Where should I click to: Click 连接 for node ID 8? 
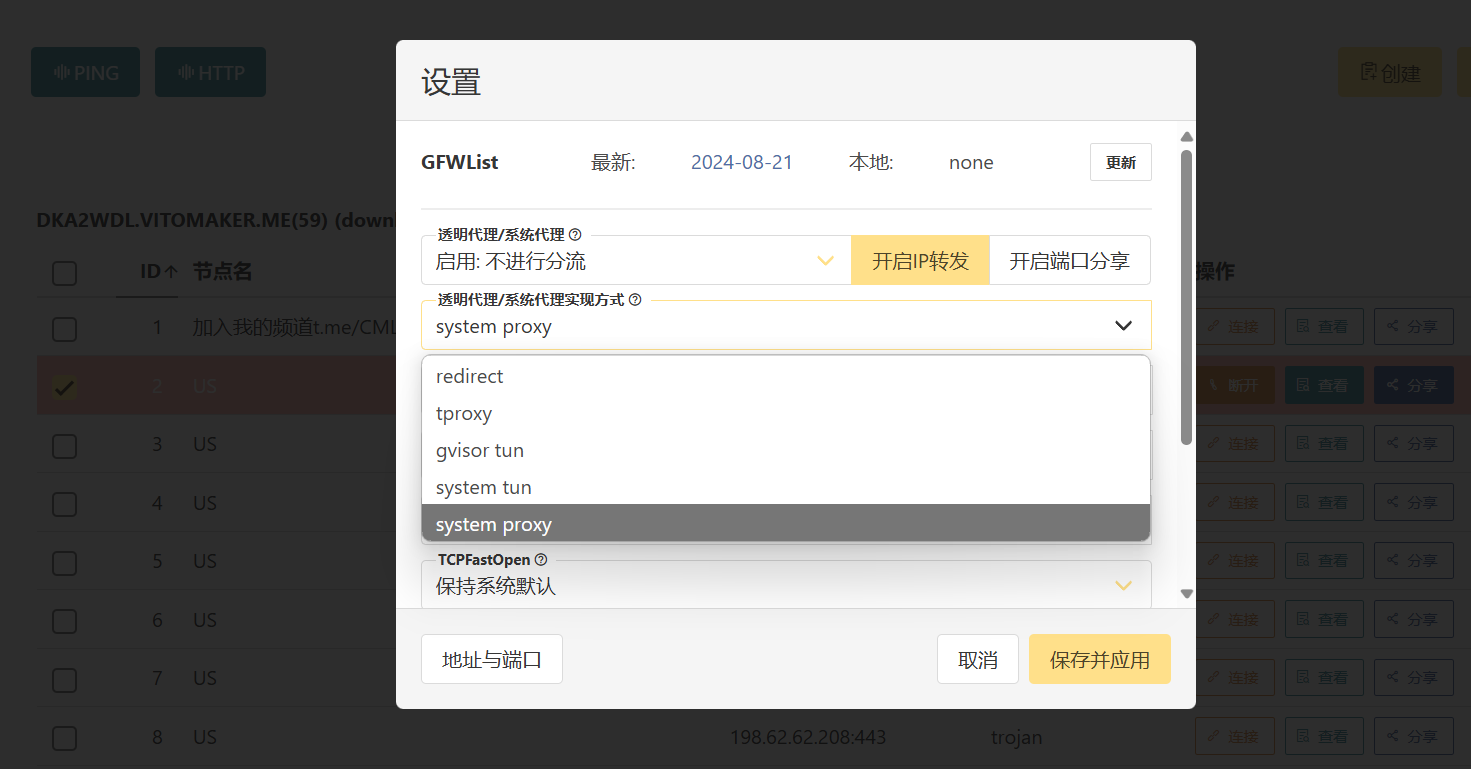click(1234, 736)
